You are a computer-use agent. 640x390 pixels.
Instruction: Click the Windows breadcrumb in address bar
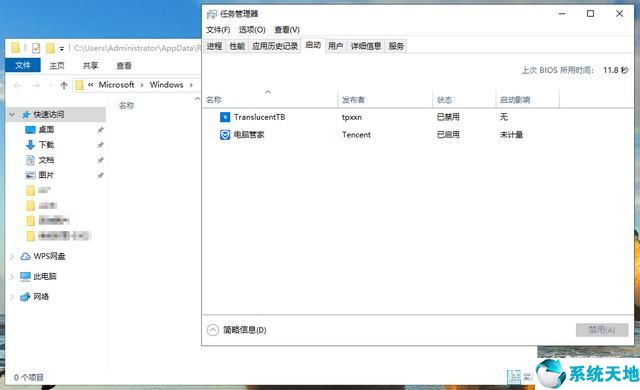tap(166, 85)
